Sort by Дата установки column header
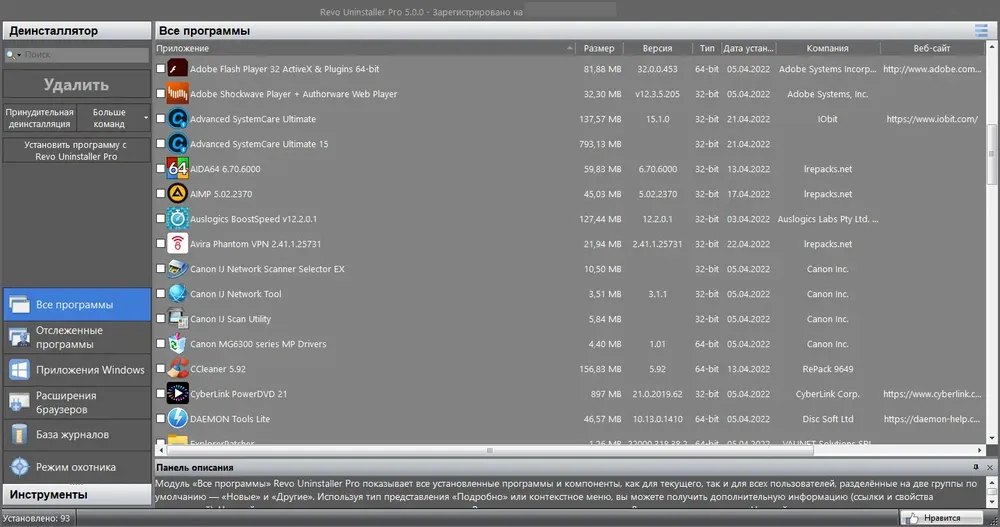The width and height of the screenshot is (1000, 527). [x=749, y=48]
